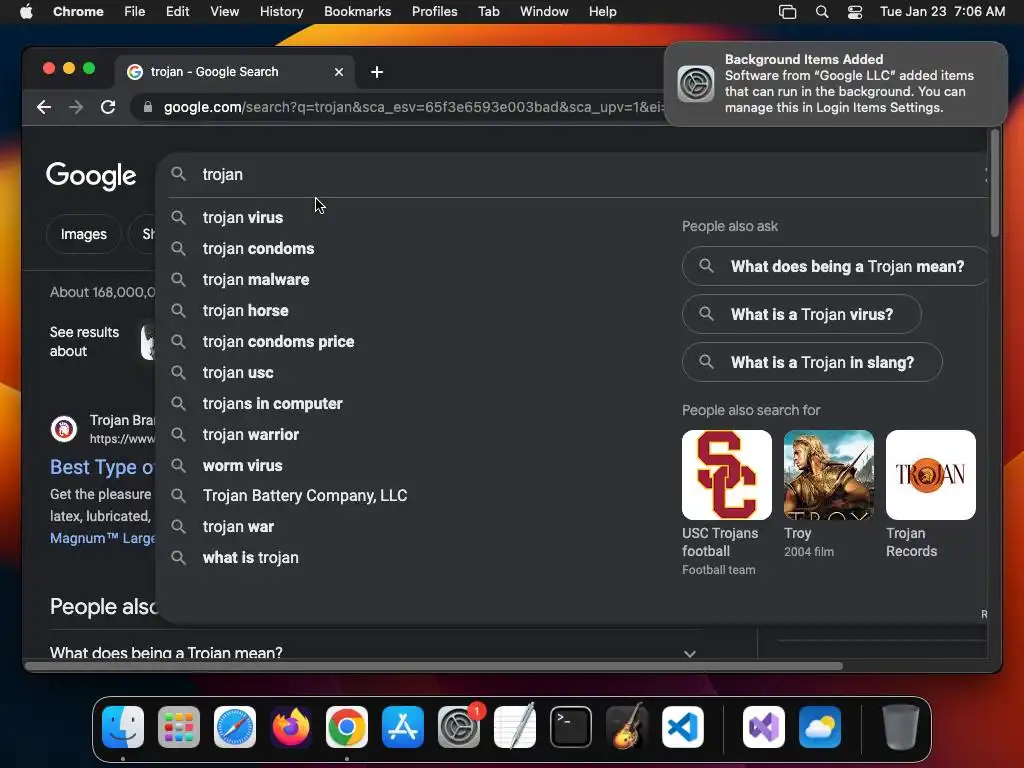The width and height of the screenshot is (1024, 768).
Task: Open the Trash in the Dock
Action: 901,727
